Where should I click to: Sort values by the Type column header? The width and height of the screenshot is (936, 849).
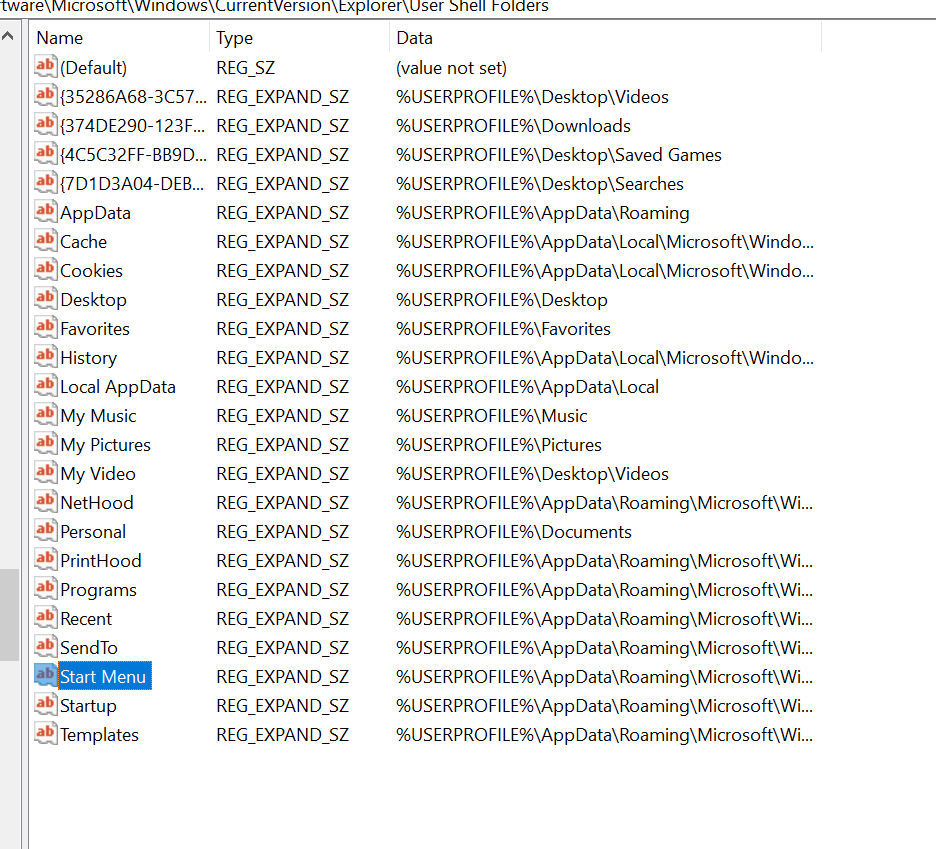[299, 38]
